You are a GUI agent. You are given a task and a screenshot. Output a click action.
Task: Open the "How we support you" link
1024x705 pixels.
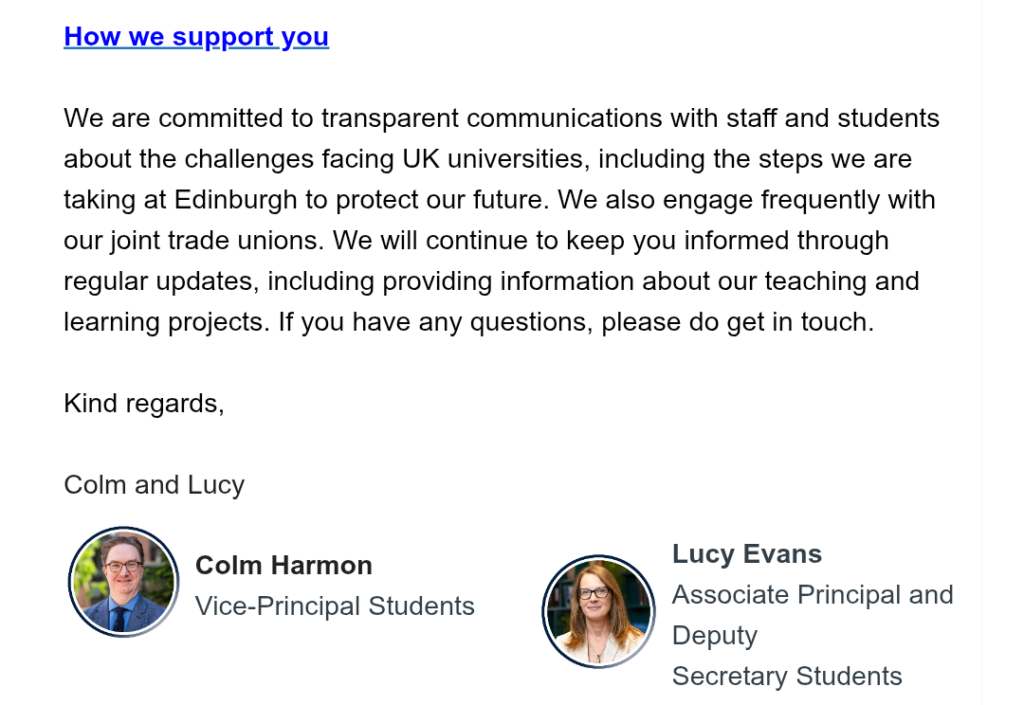coord(196,37)
